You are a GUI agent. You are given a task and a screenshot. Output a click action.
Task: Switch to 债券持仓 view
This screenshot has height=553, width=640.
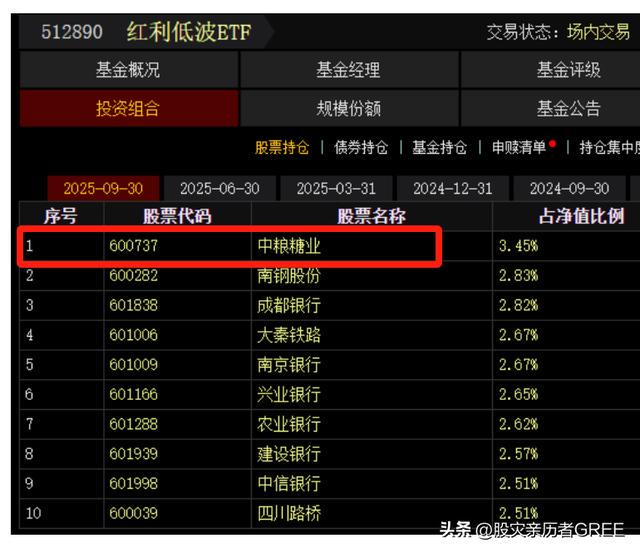tap(360, 147)
